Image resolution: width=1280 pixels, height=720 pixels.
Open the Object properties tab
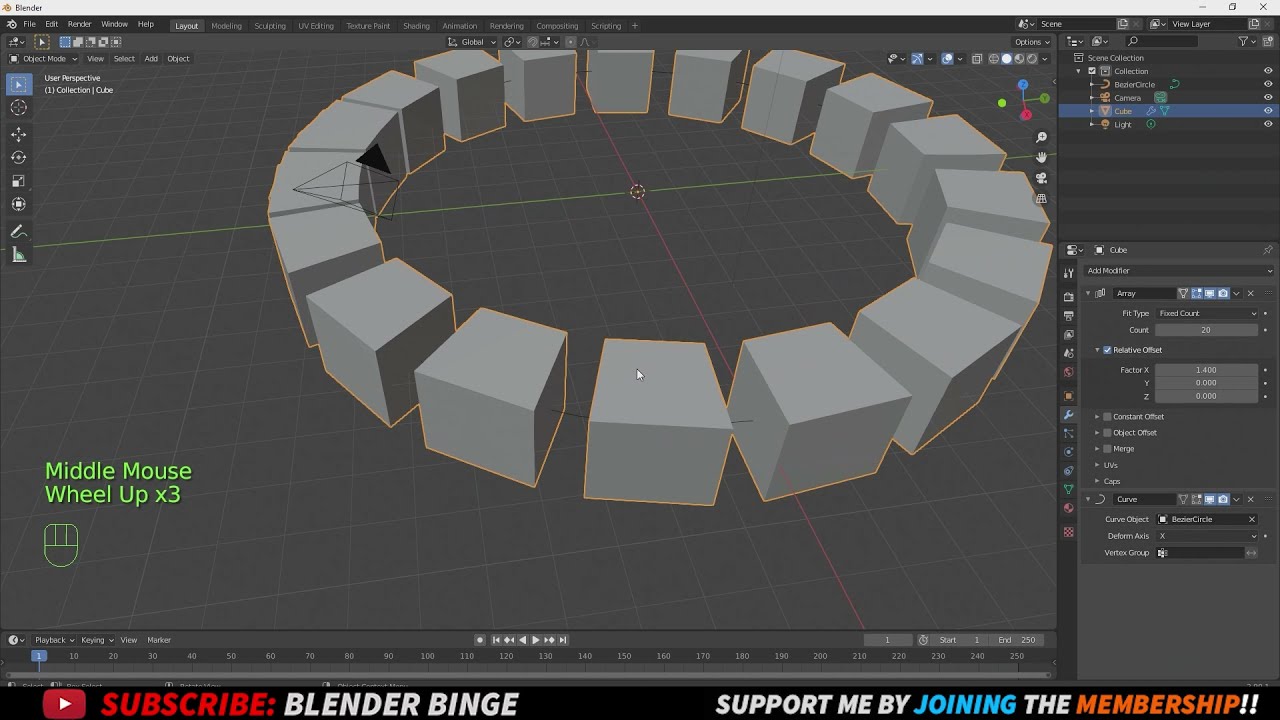1068,396
